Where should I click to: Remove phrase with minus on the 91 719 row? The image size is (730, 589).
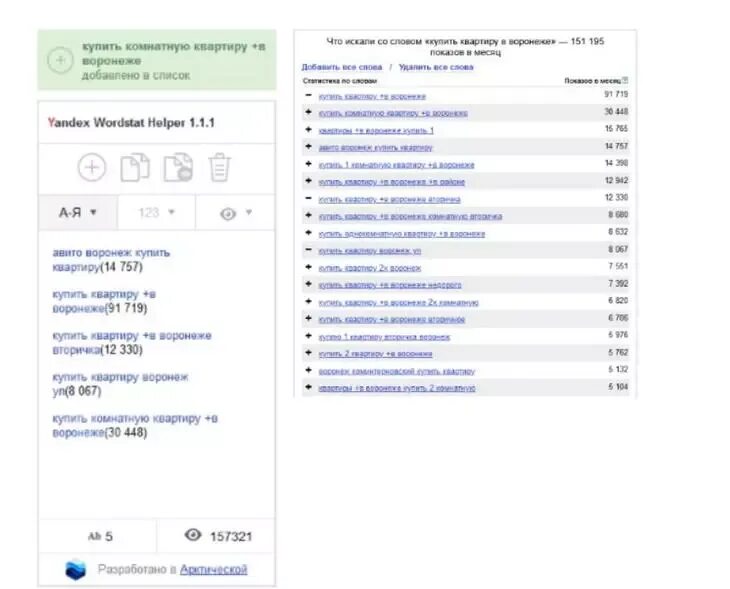308,95
